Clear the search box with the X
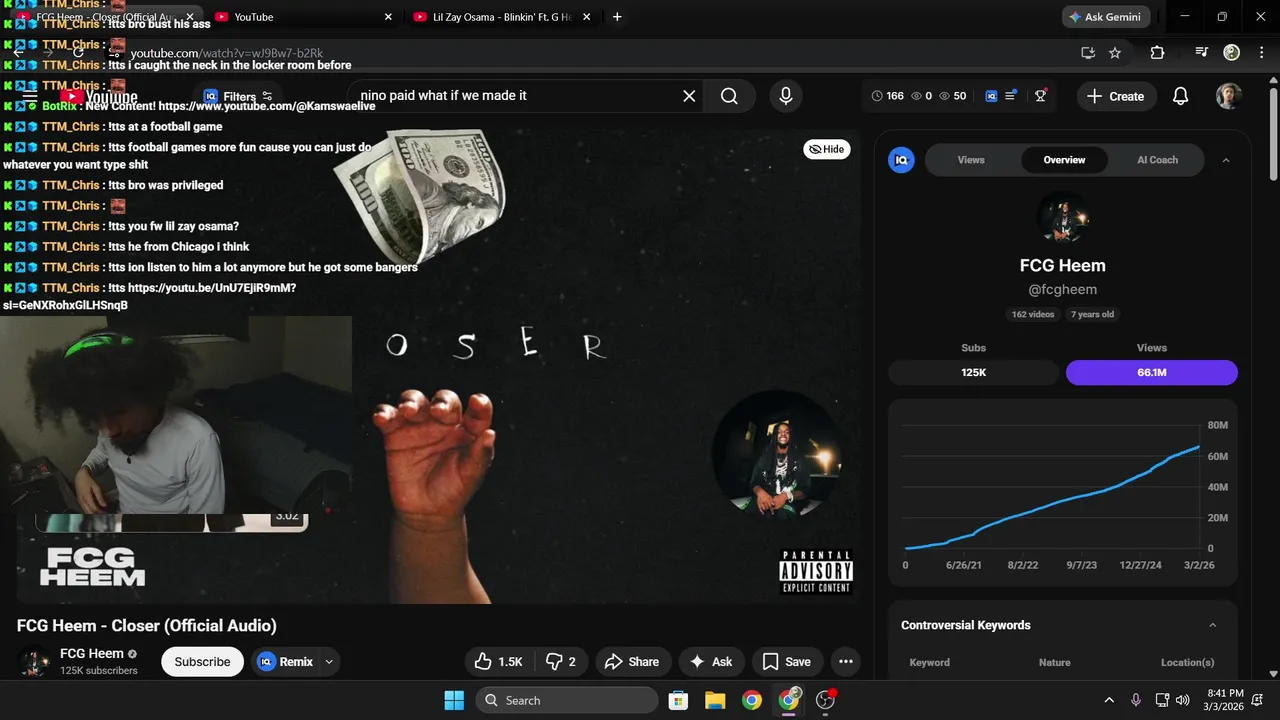The image size is (1280, 720). point(689,96)
